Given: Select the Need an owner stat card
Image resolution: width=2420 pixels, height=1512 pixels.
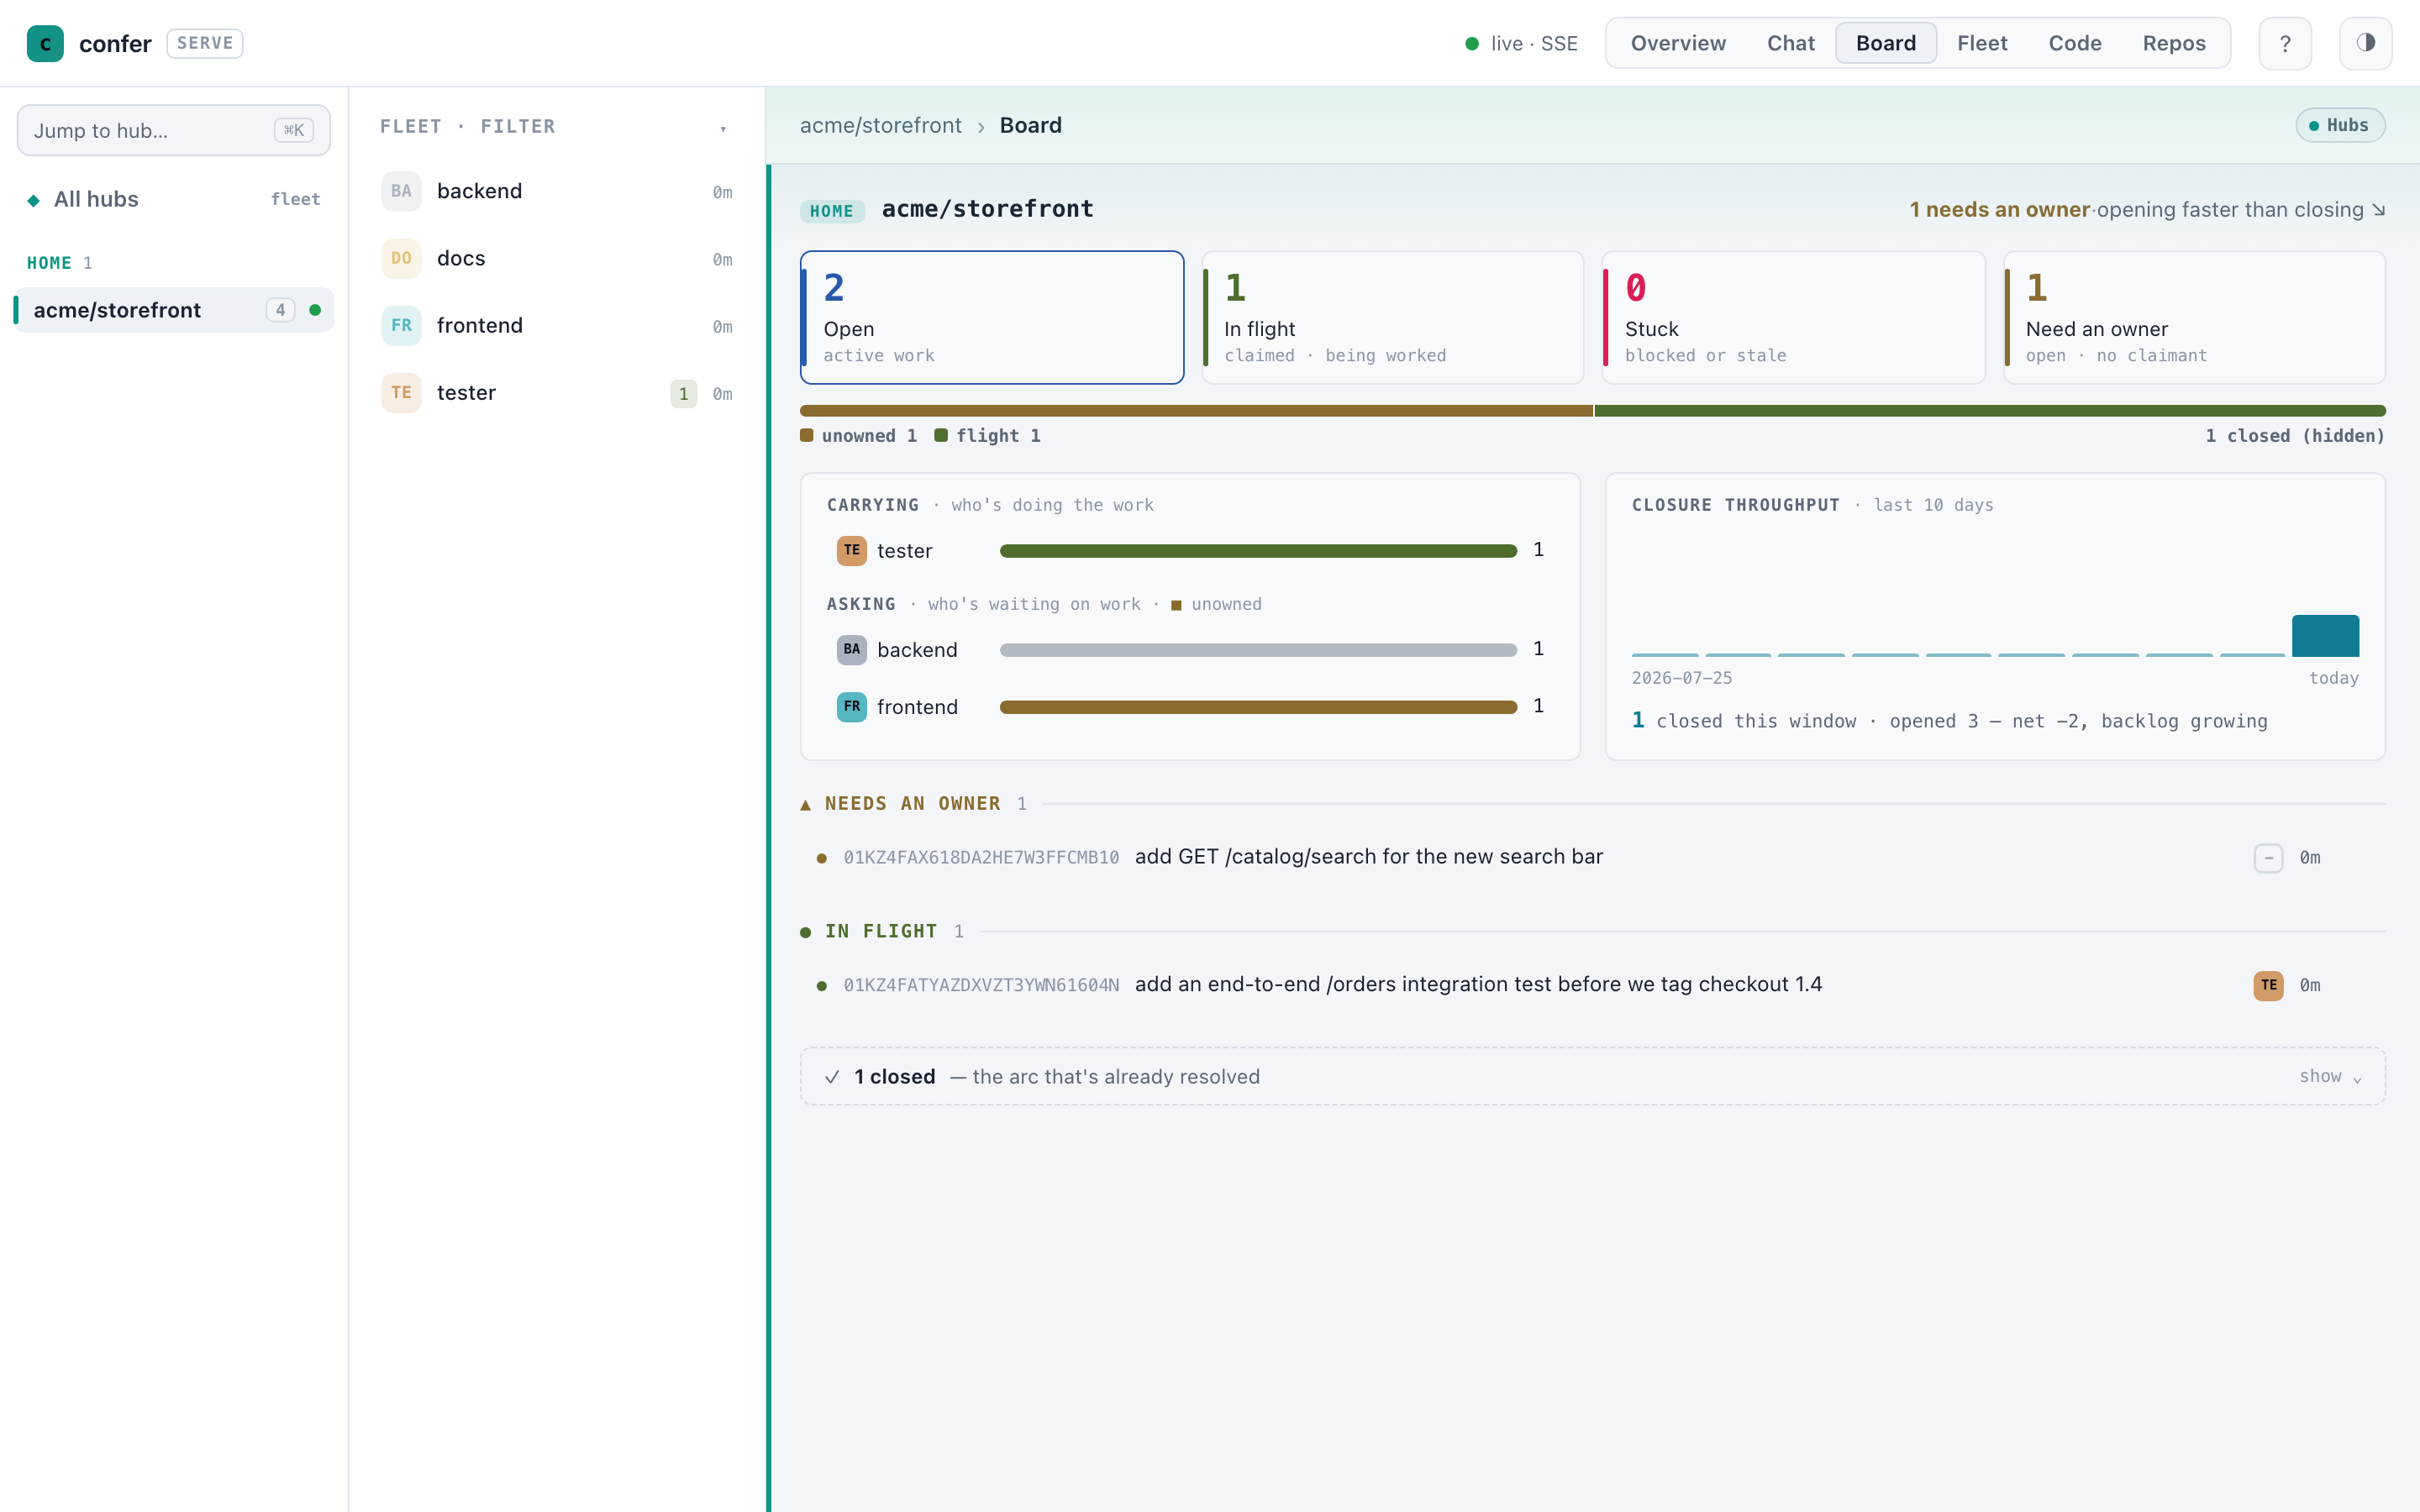Looking at the screenshot, I should click(x=2194, y=317).
